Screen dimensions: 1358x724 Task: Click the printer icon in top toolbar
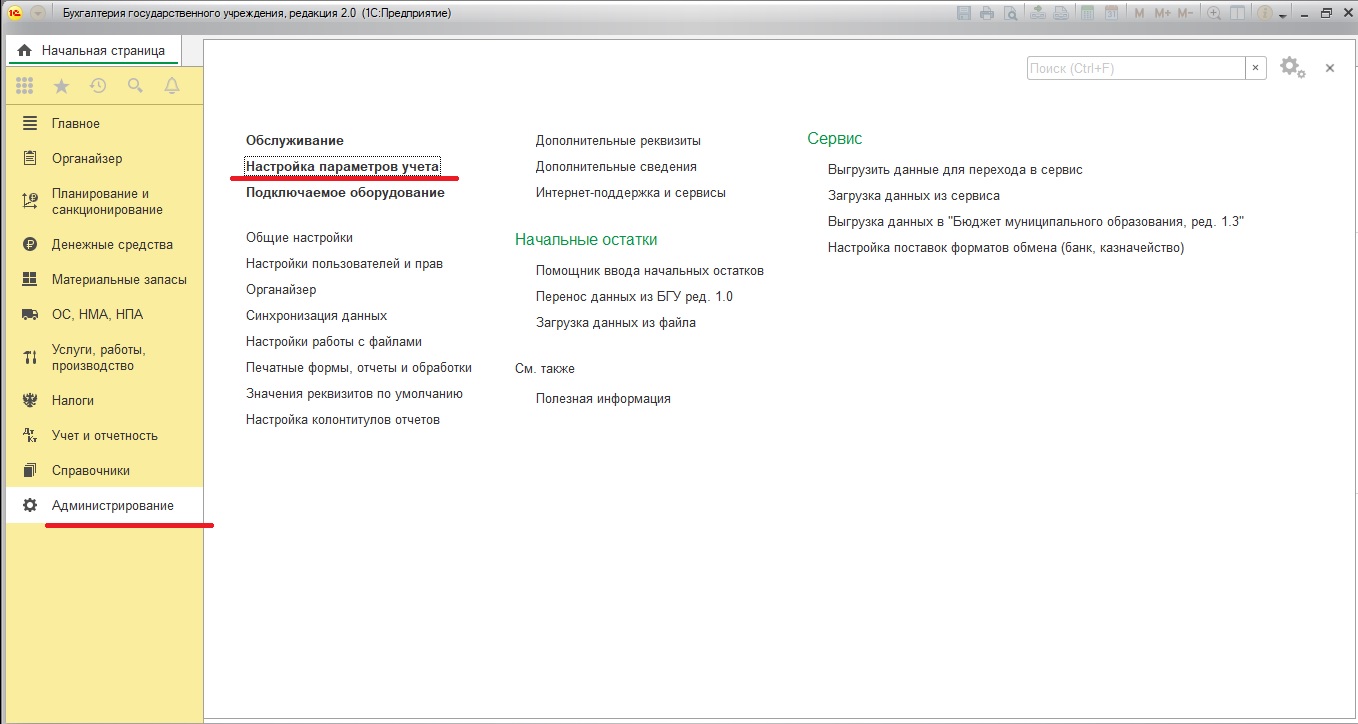(987, 13)
